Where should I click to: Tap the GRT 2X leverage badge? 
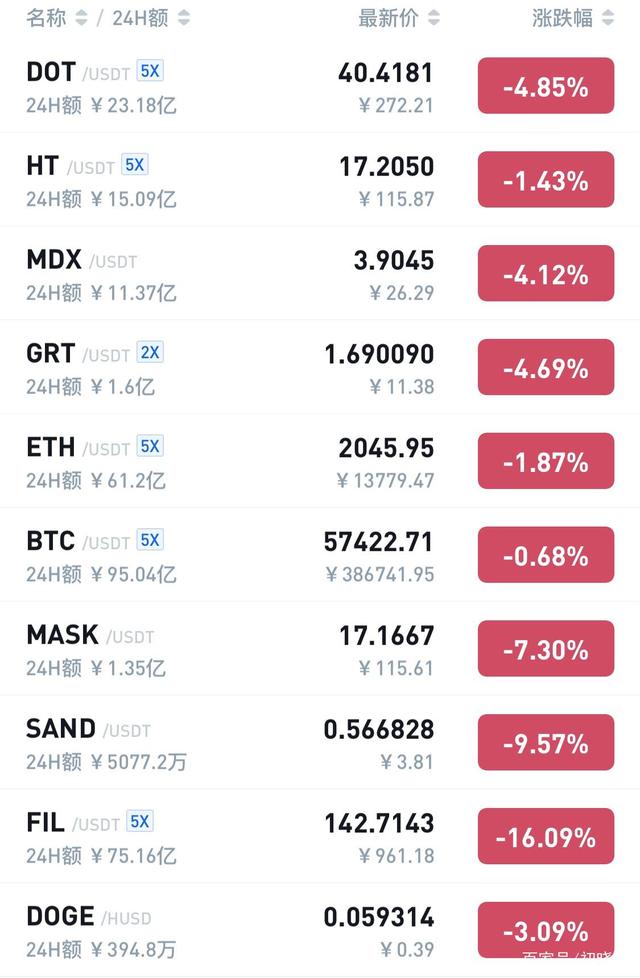pyautogui.click(x=150, y=352)
